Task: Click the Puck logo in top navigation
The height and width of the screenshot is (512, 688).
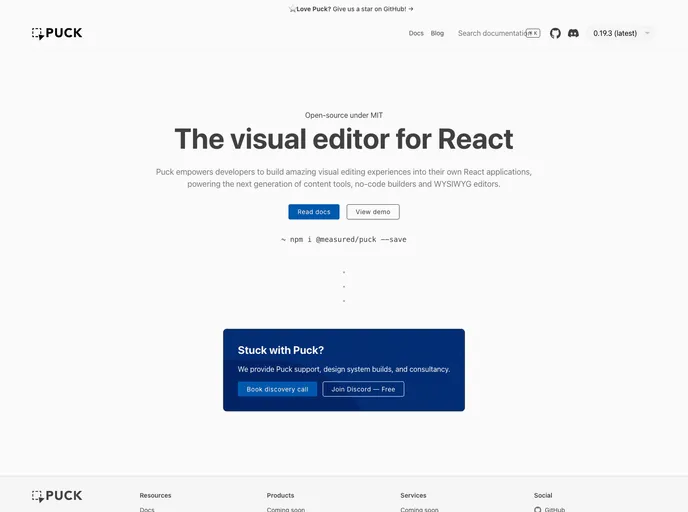Action: (x=57, y=33)
